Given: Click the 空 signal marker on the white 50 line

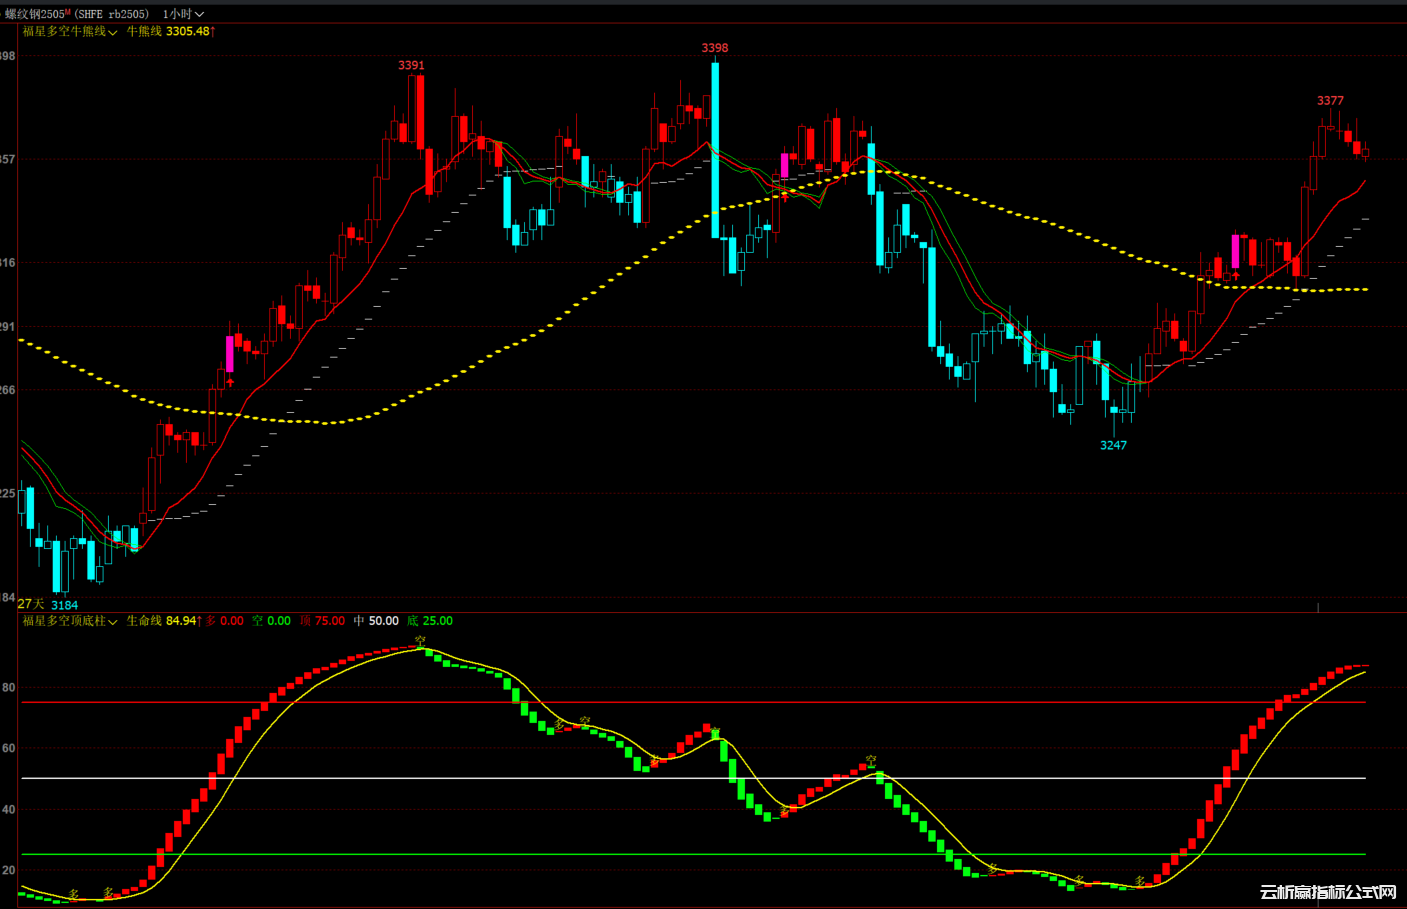Looking at the screenshot, I should coord(871,761).
